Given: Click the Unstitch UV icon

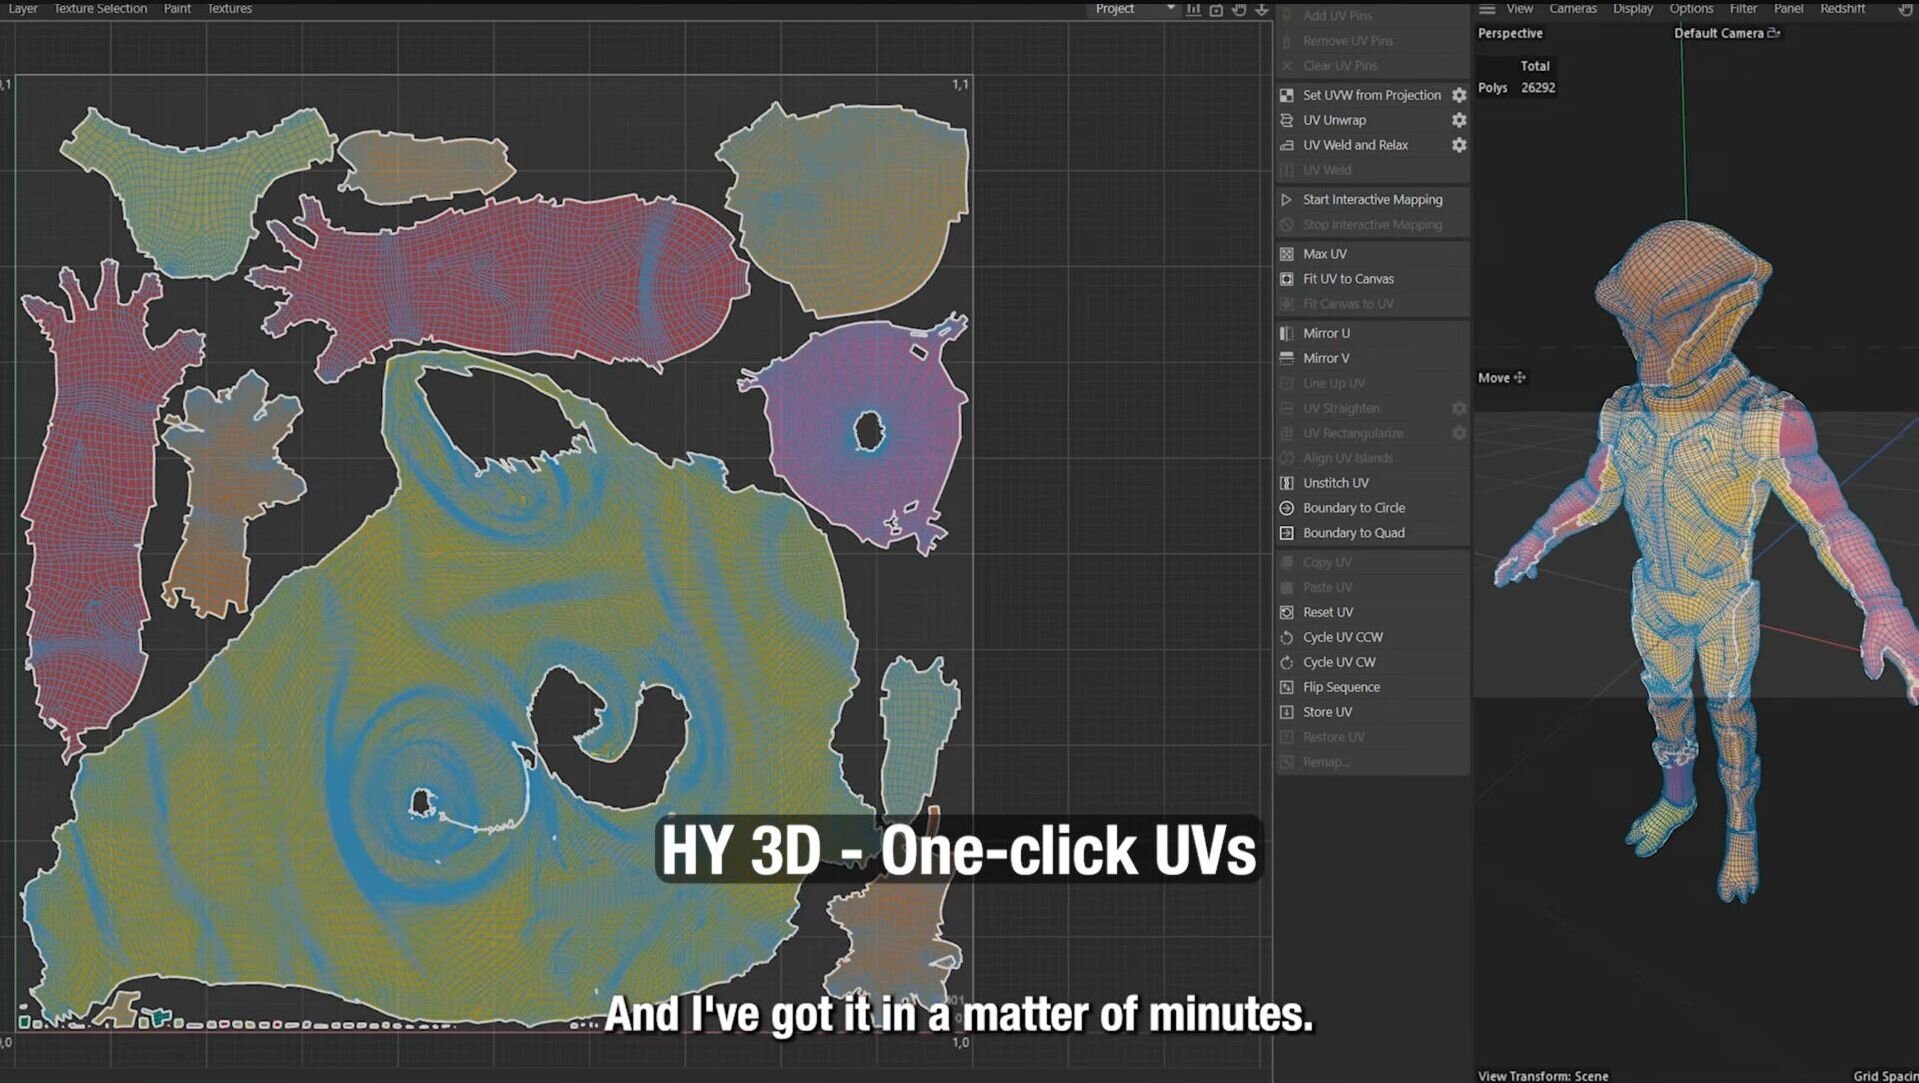Looking at the screenshot, I should 1287,483.
